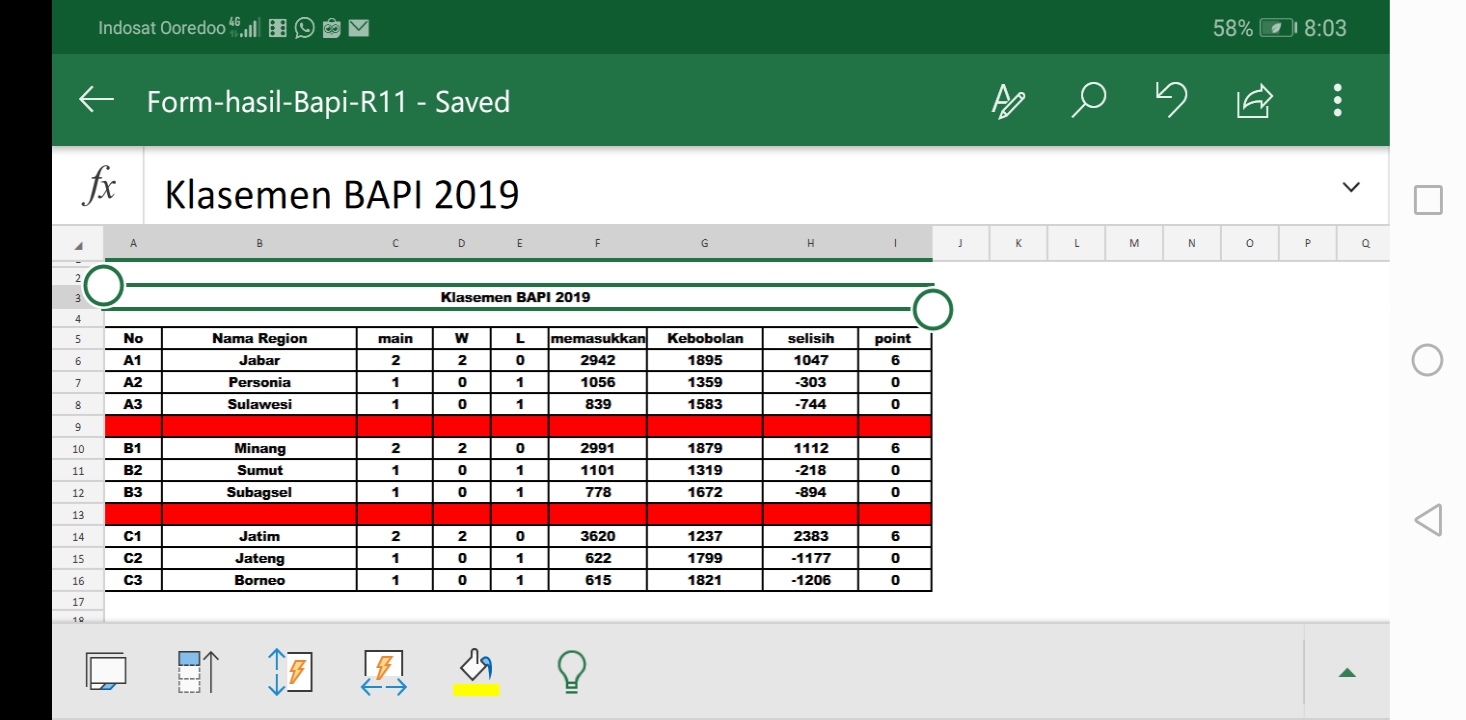Select the Personia cell
This screenshot has width=1466, height=720.
click(259, 382)
